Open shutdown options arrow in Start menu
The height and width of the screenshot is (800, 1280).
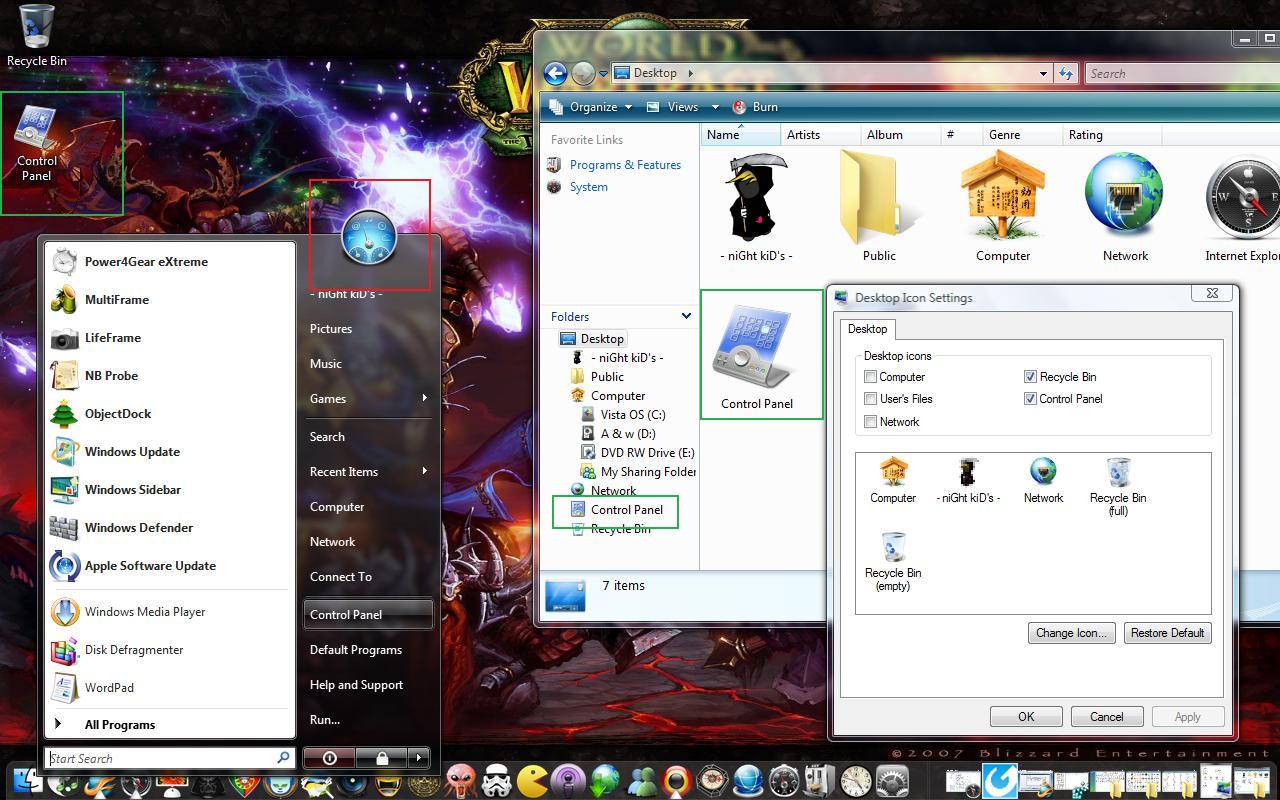(418, 758)
